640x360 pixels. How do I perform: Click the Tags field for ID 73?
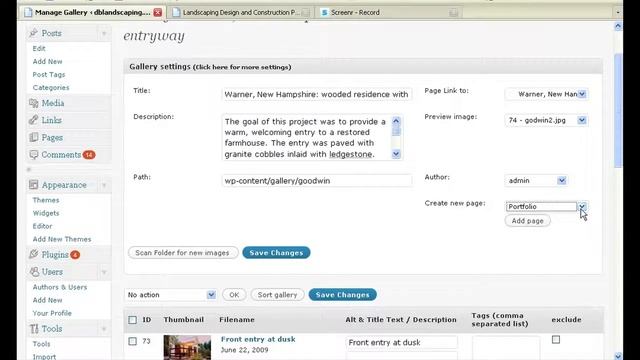506,348
